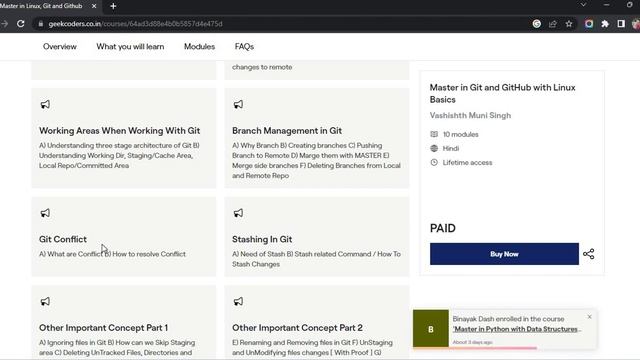Open site info lock icon
640x360 pixels.
[x=40, y=24]
